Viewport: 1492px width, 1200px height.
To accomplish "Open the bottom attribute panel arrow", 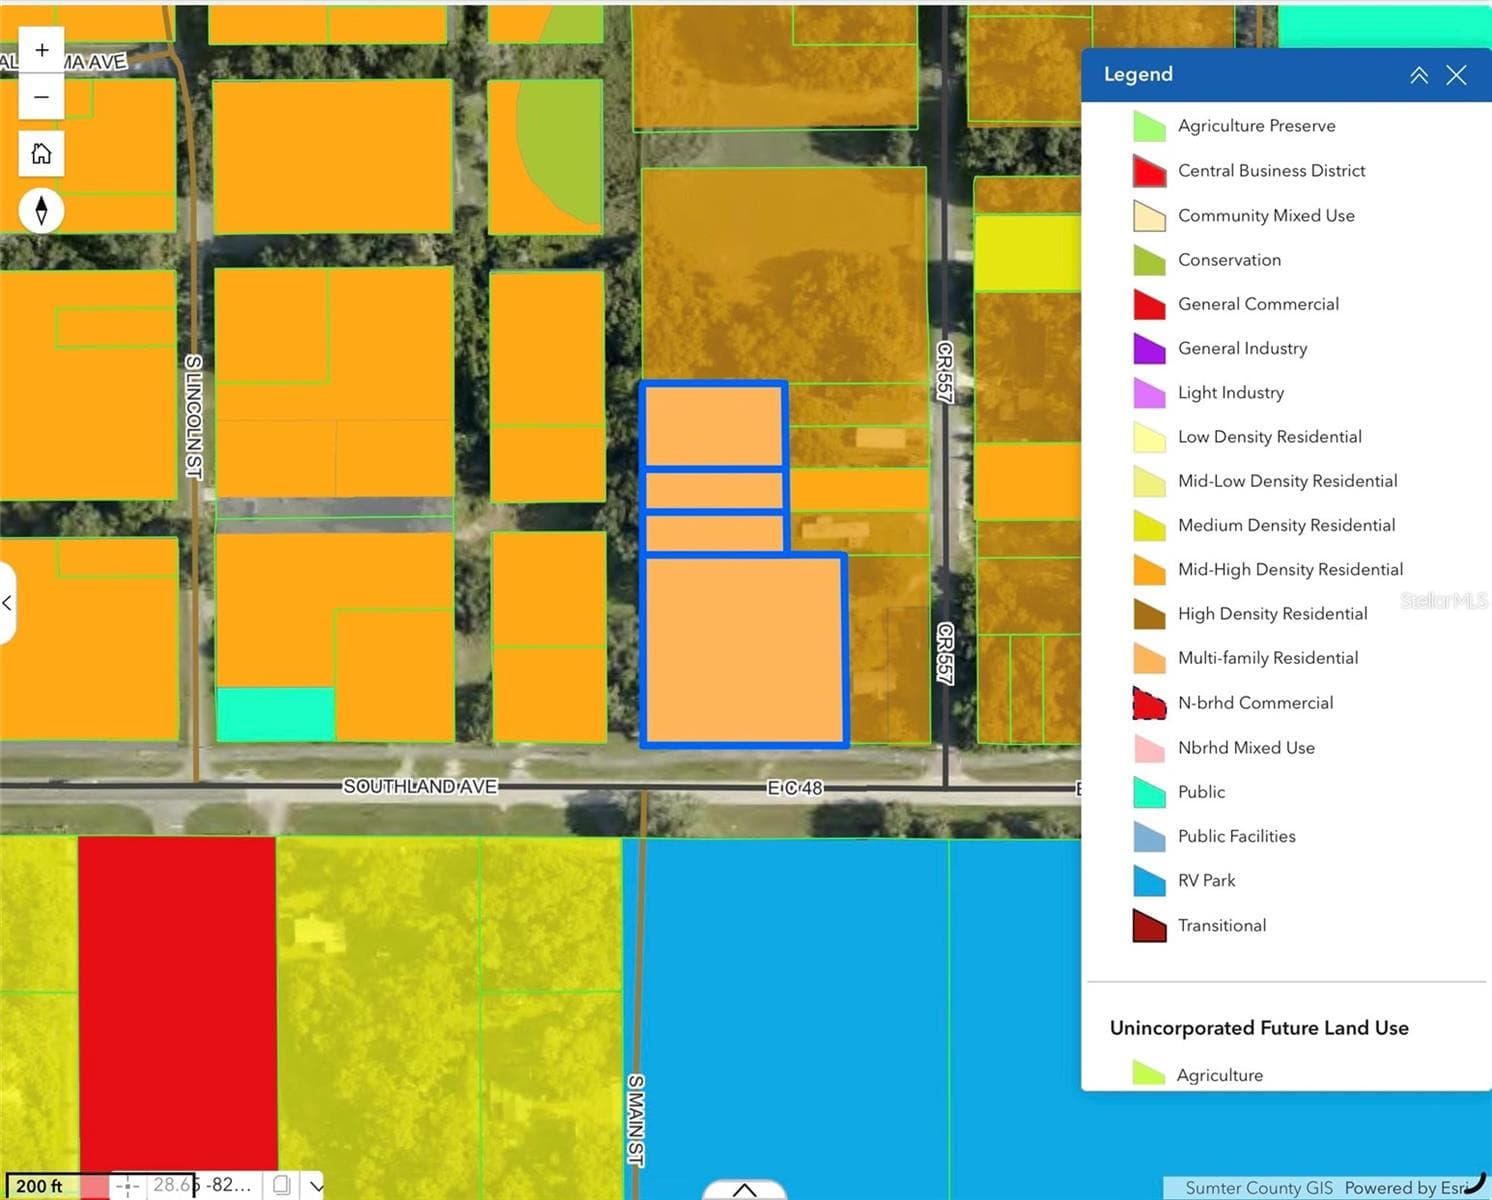I will (x=744, y=1189).
